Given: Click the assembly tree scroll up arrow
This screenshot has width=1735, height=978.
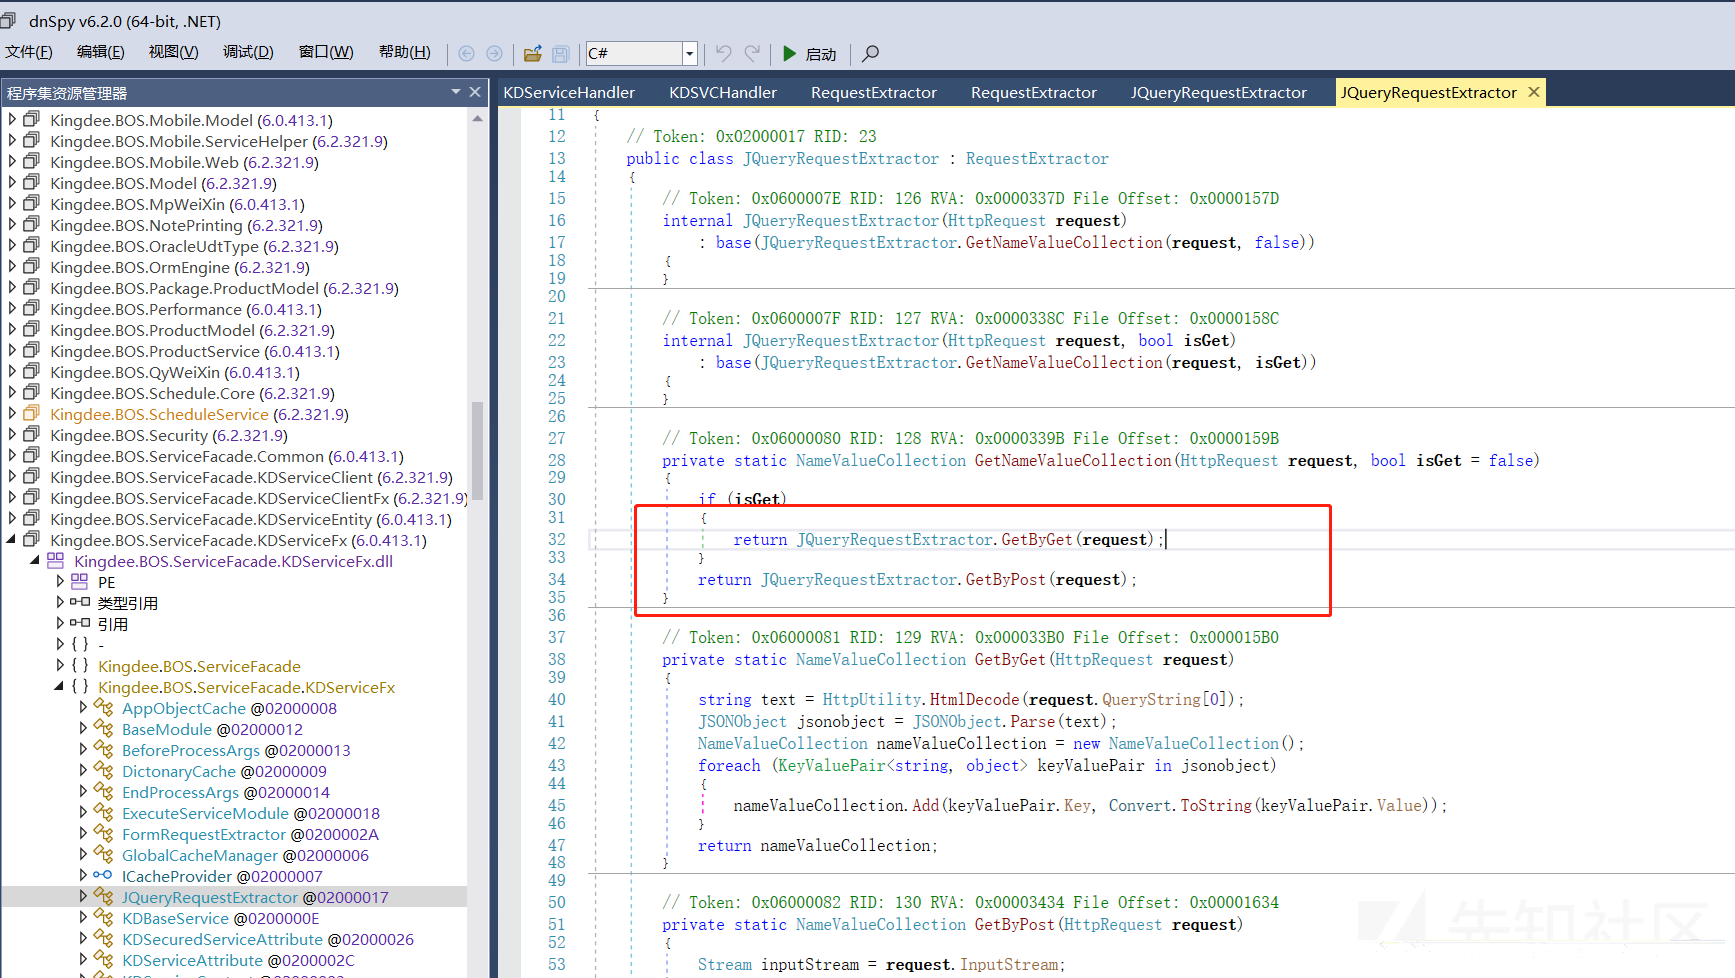Looking at the screenshot, I should 477,118.
